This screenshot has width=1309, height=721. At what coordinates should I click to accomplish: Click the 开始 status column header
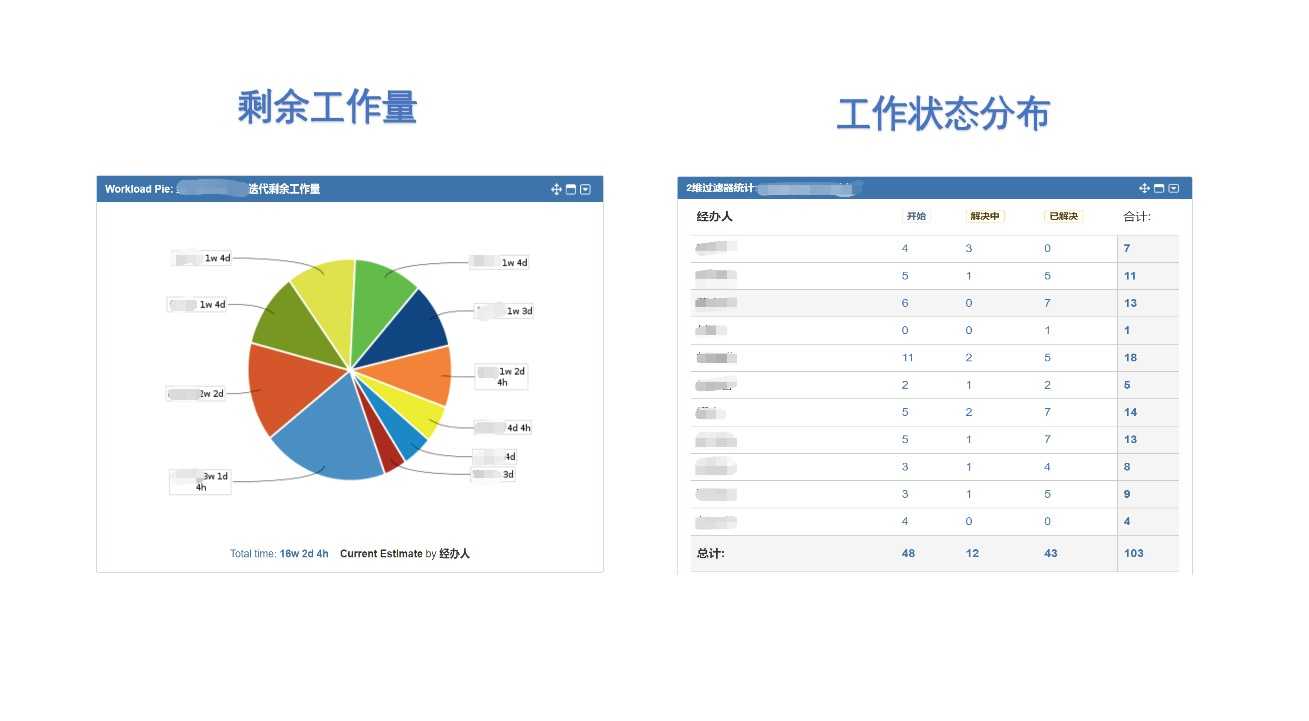[x=916, y=216]
